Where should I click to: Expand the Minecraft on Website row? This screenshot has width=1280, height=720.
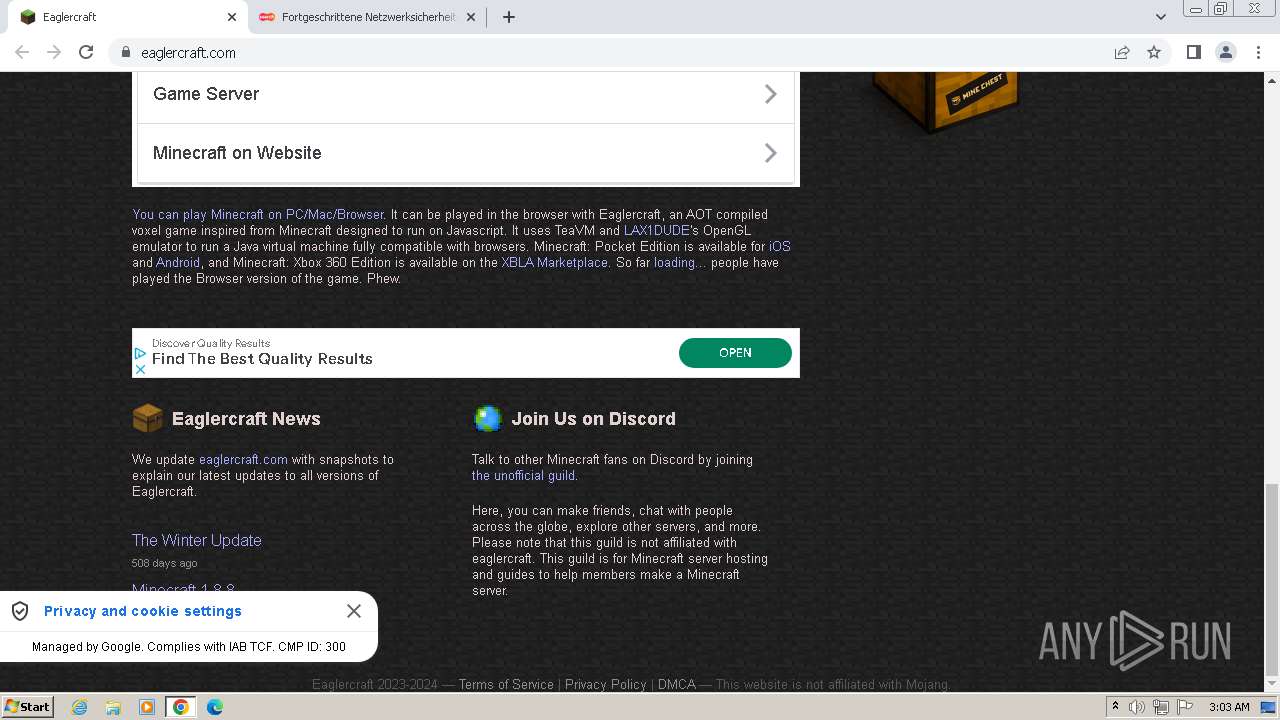[466, 153]
